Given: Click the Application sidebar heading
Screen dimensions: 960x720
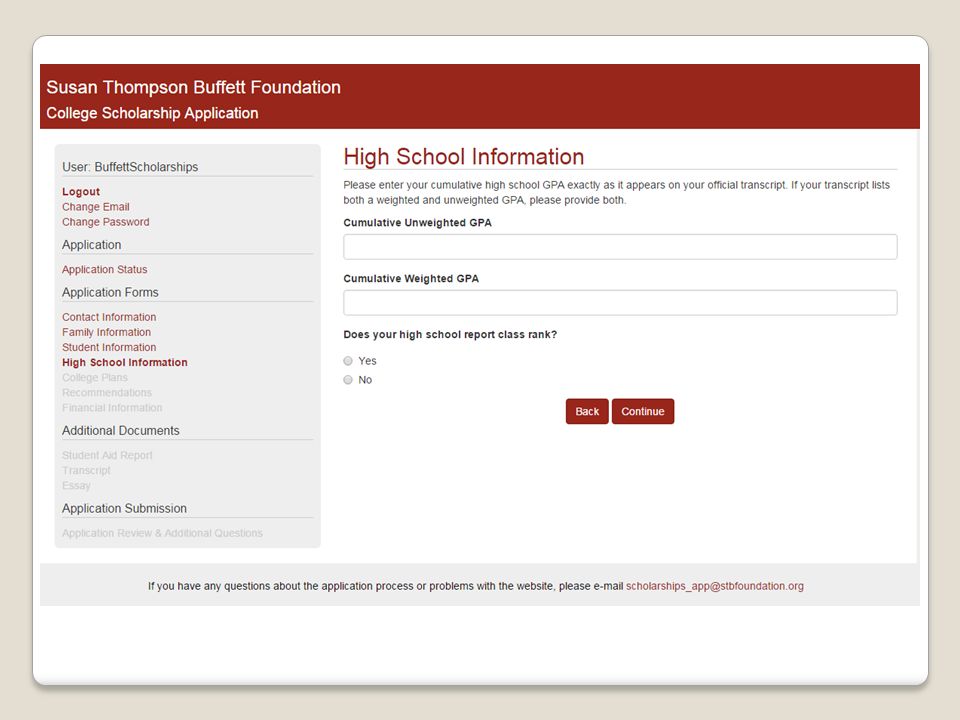Looking at the screenshot, I should click(x=92, y=245).
